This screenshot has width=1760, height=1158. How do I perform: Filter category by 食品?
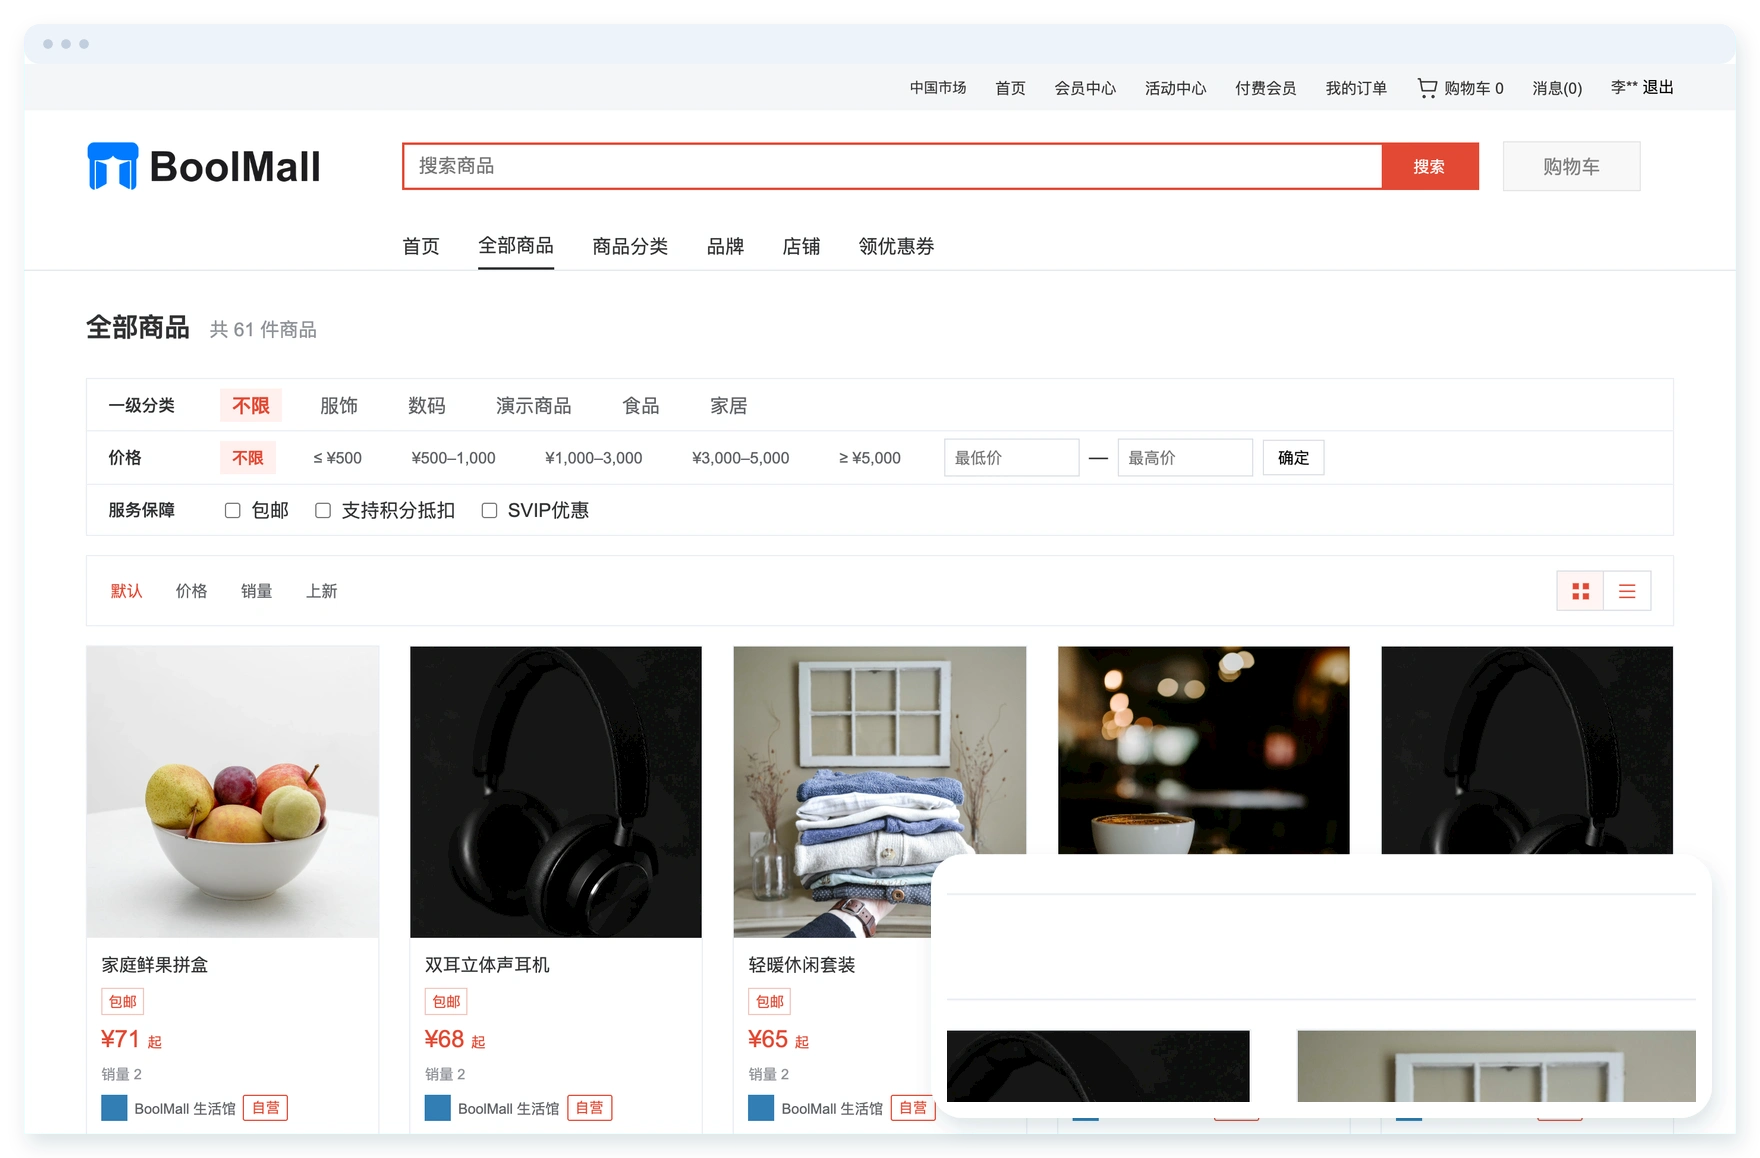tap(641, 406)
